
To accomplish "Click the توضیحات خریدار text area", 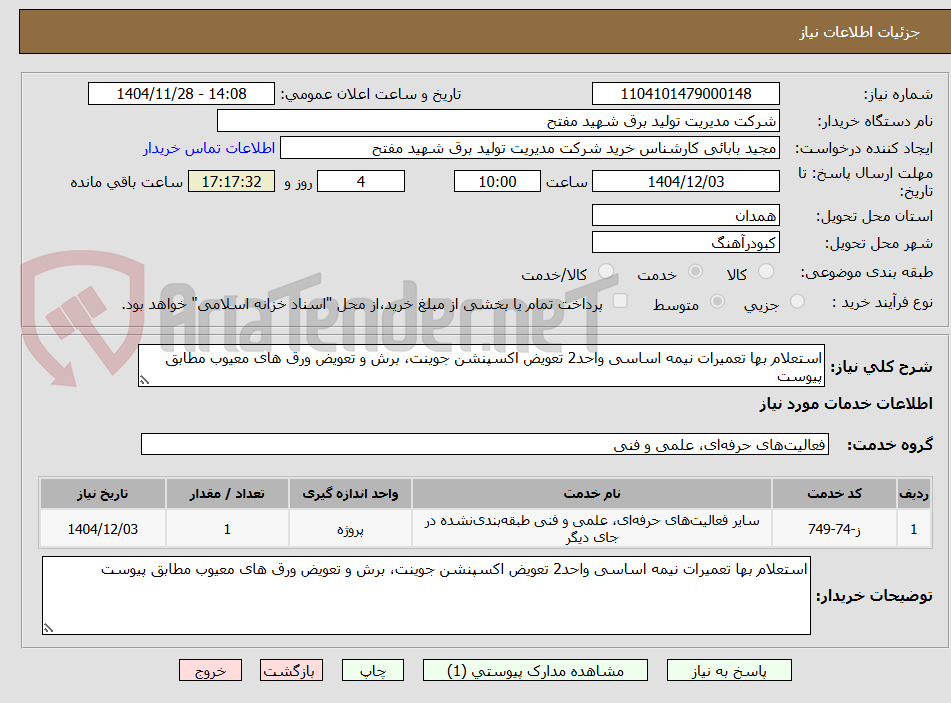I will [x=426, y=596].
